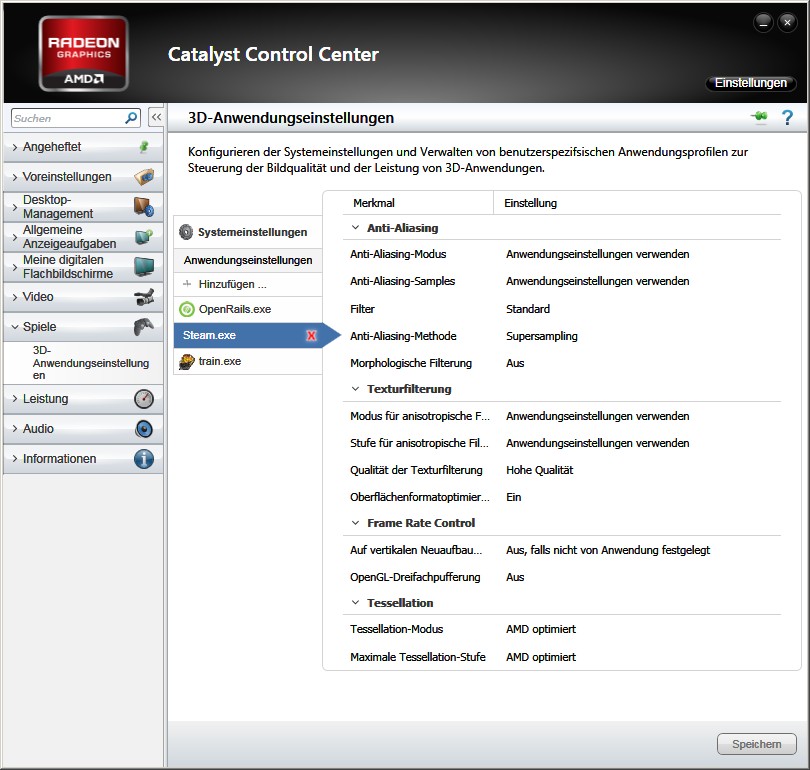
Task: Click the Audio speaker icon
Action: click(x=144, y=429)
